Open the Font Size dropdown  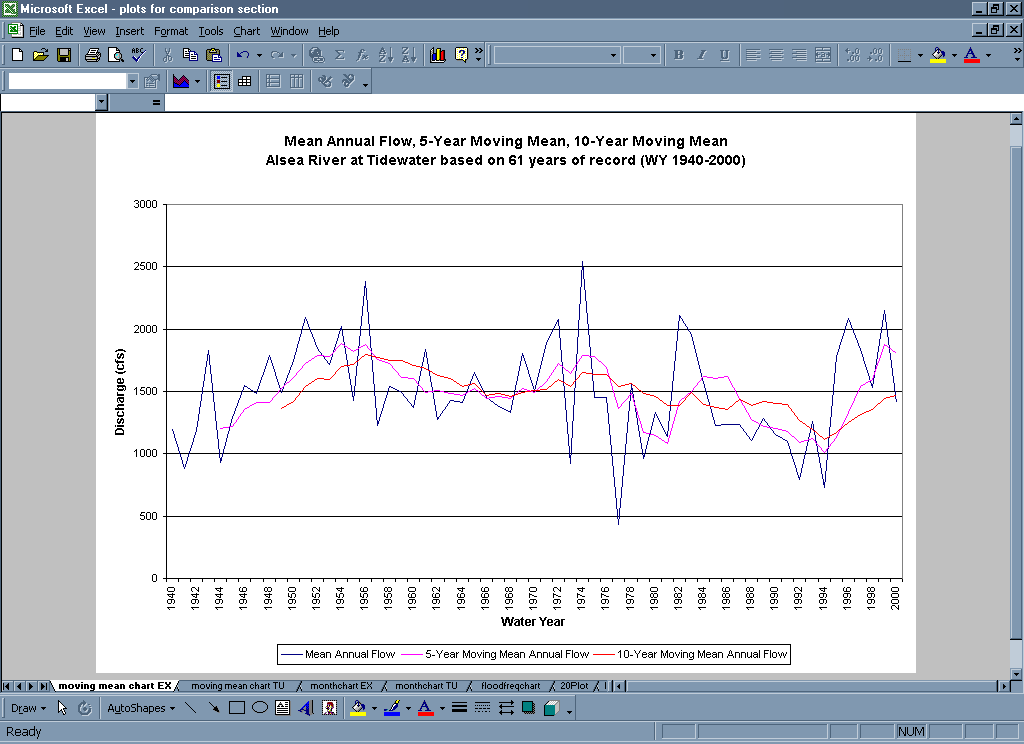(654, 55)
